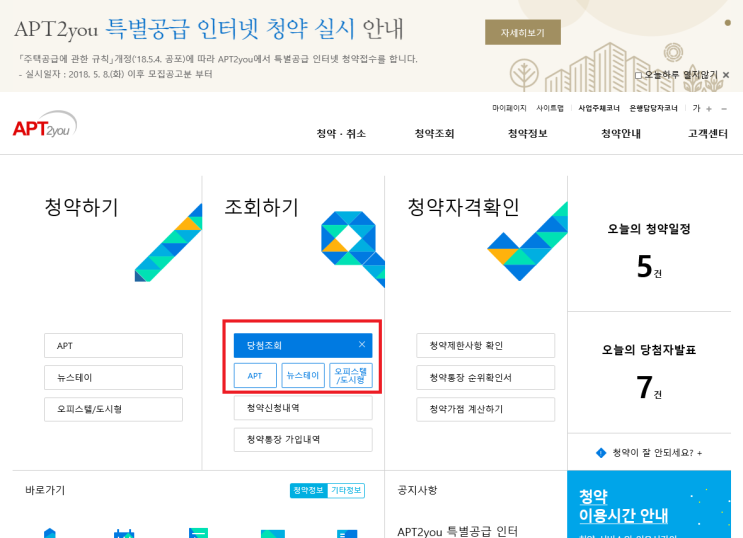
Task: Click the 공지사항 heading
Action: tap(417, 490)
